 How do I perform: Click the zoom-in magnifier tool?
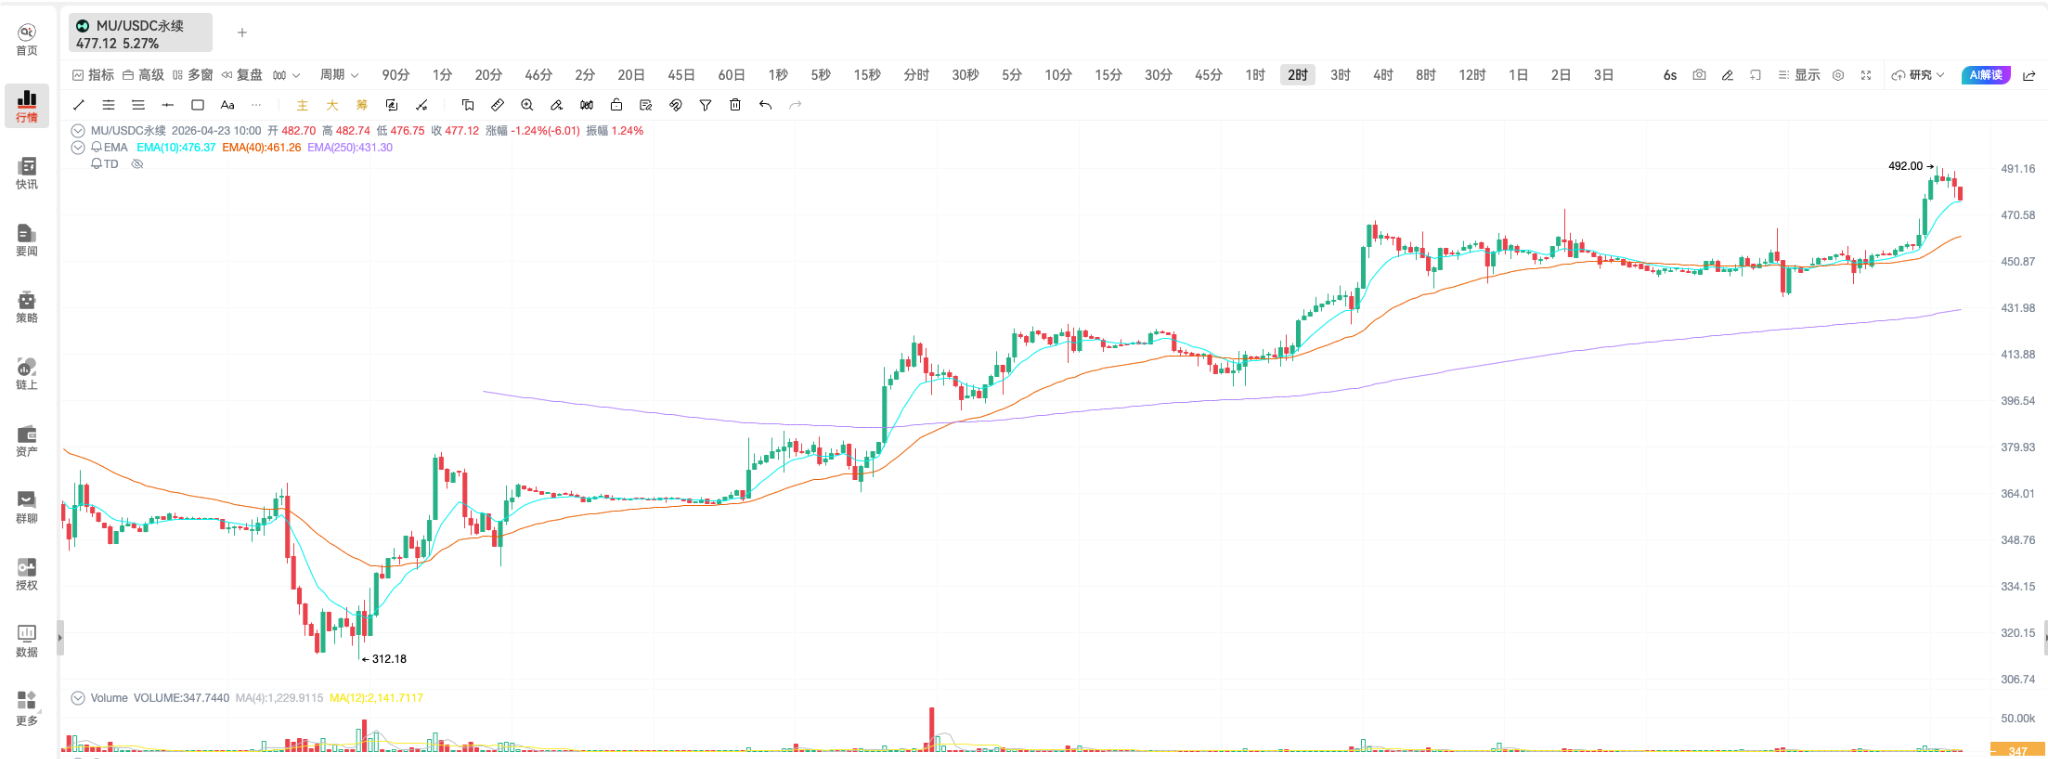tap(527, 105)
